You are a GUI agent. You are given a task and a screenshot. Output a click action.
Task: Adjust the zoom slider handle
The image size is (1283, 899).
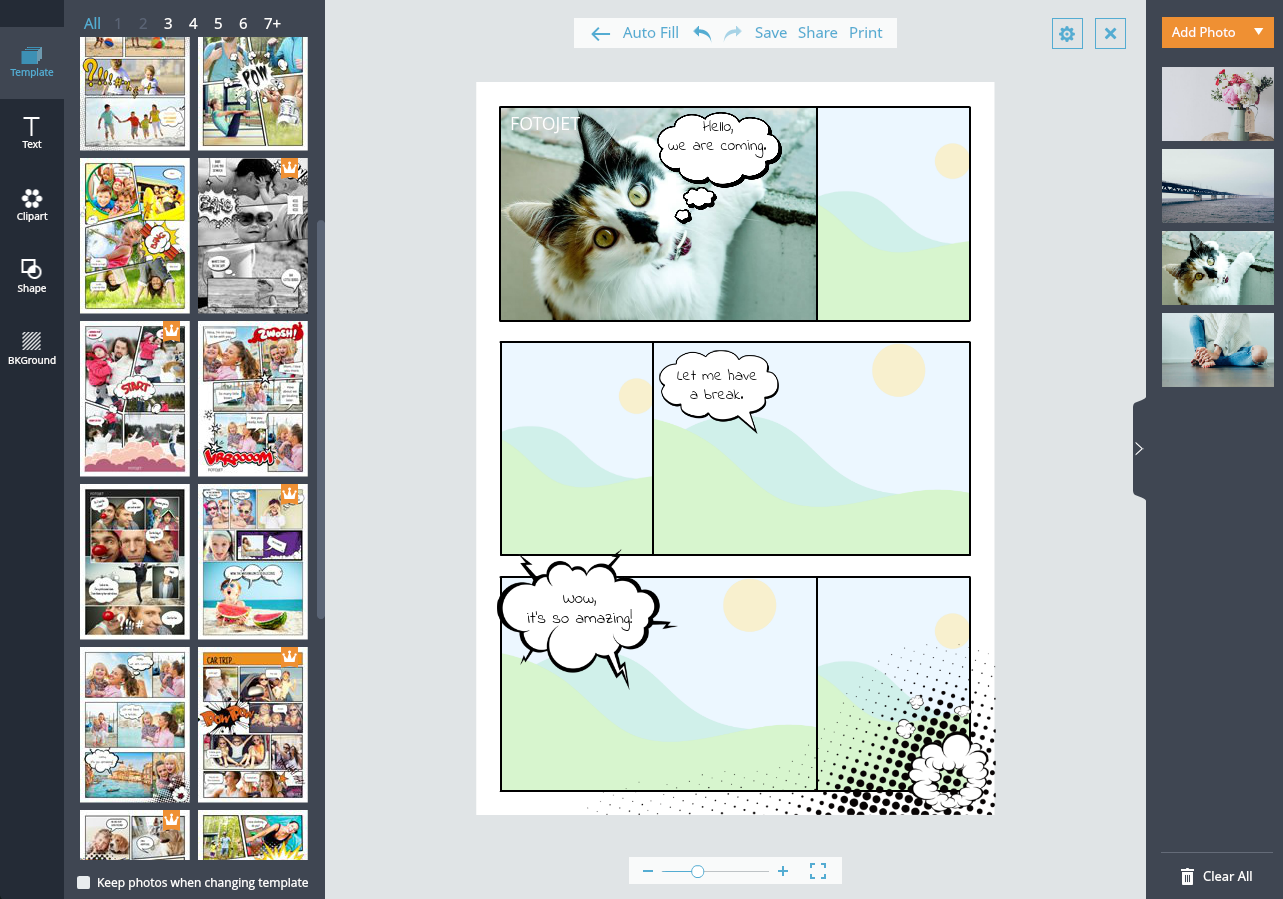click(698, 871)
